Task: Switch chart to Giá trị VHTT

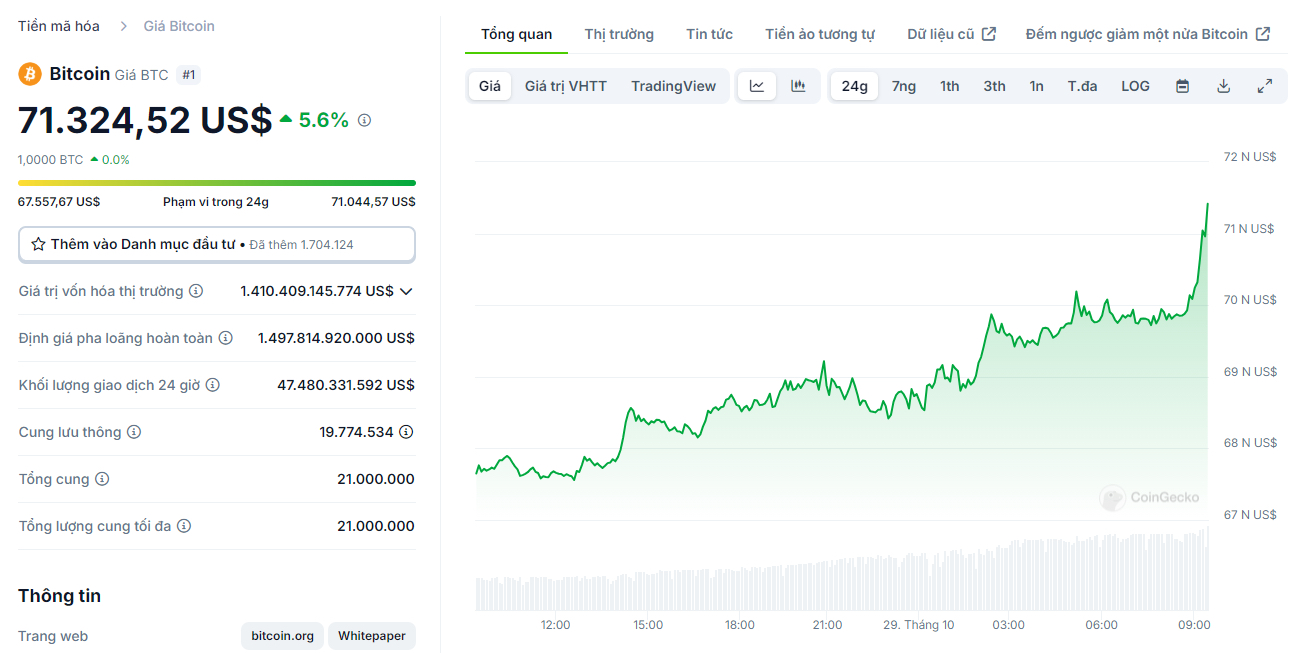Action: pos(566,86)
